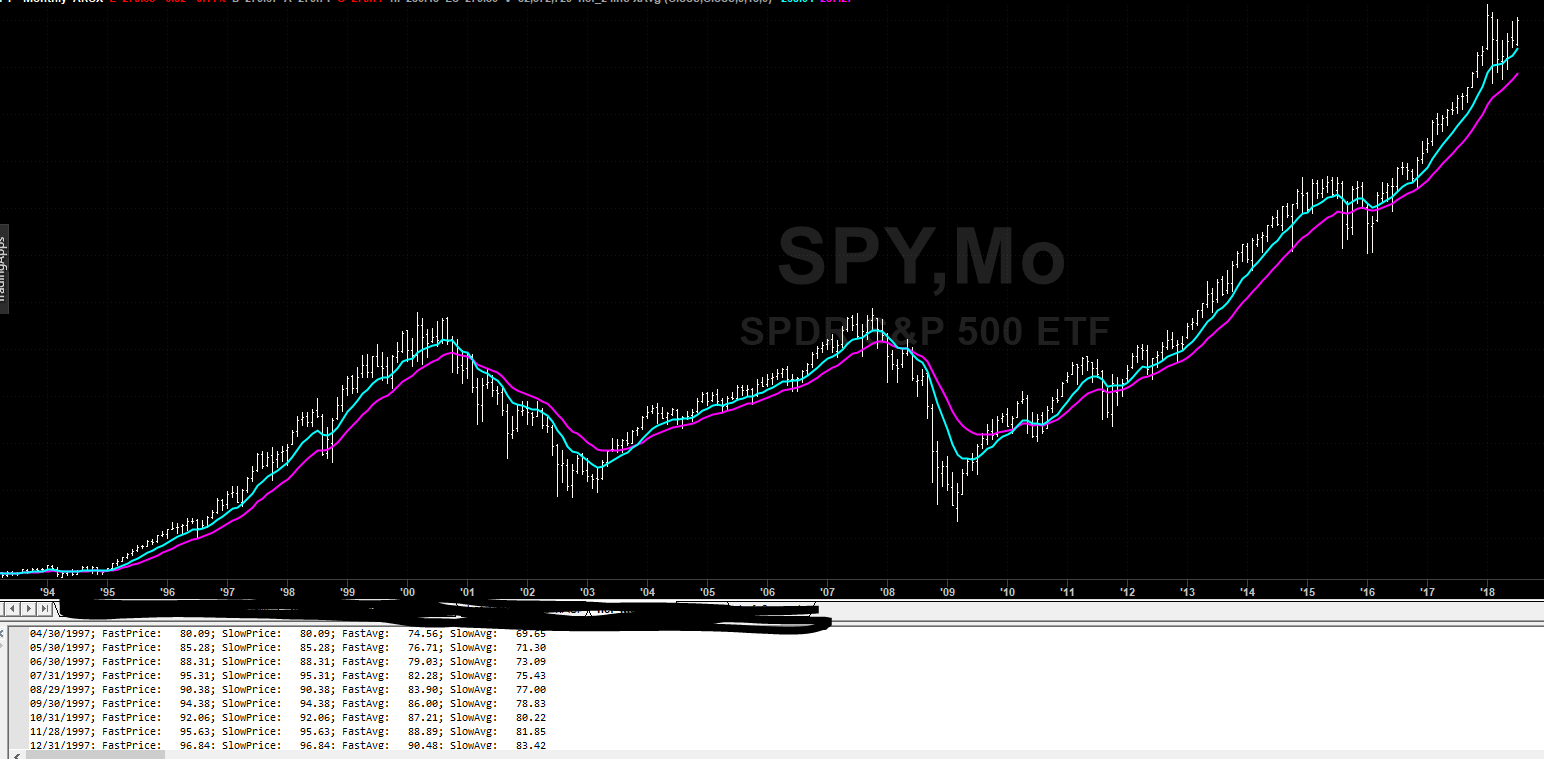Click the '01 year label on the time axis
Viewport: 1544px width, 759px height.
467,591
